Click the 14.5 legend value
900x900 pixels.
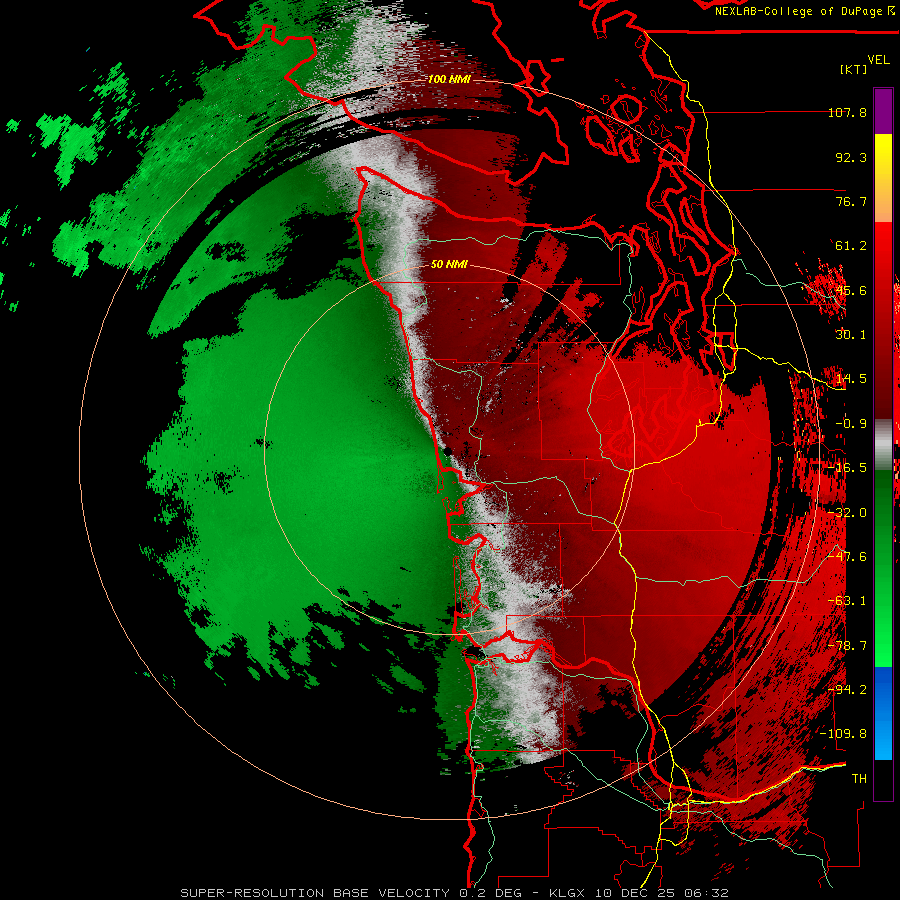(x=851, y=379)
